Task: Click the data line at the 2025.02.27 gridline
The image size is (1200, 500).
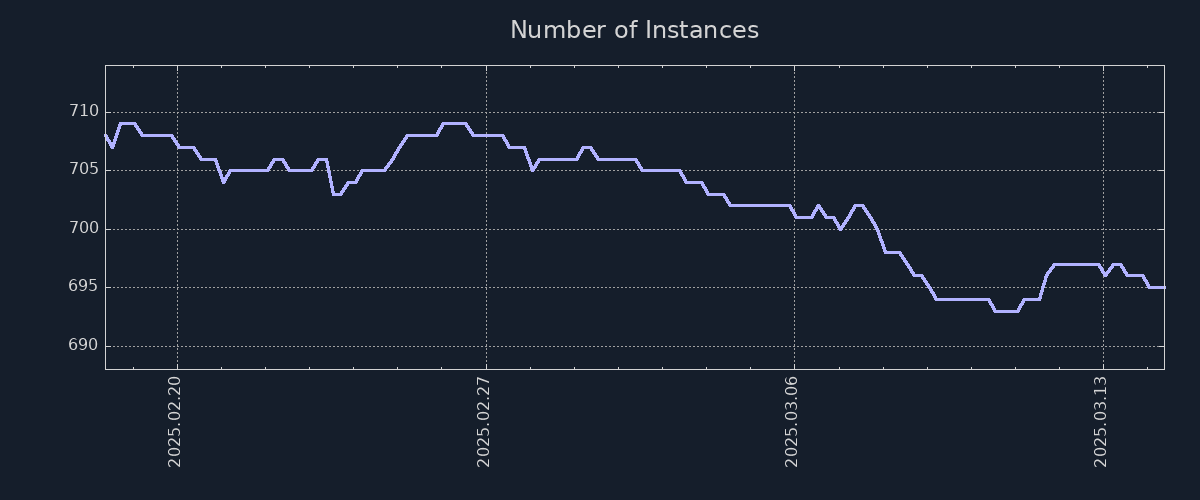Action: click(x=486, y=135)
